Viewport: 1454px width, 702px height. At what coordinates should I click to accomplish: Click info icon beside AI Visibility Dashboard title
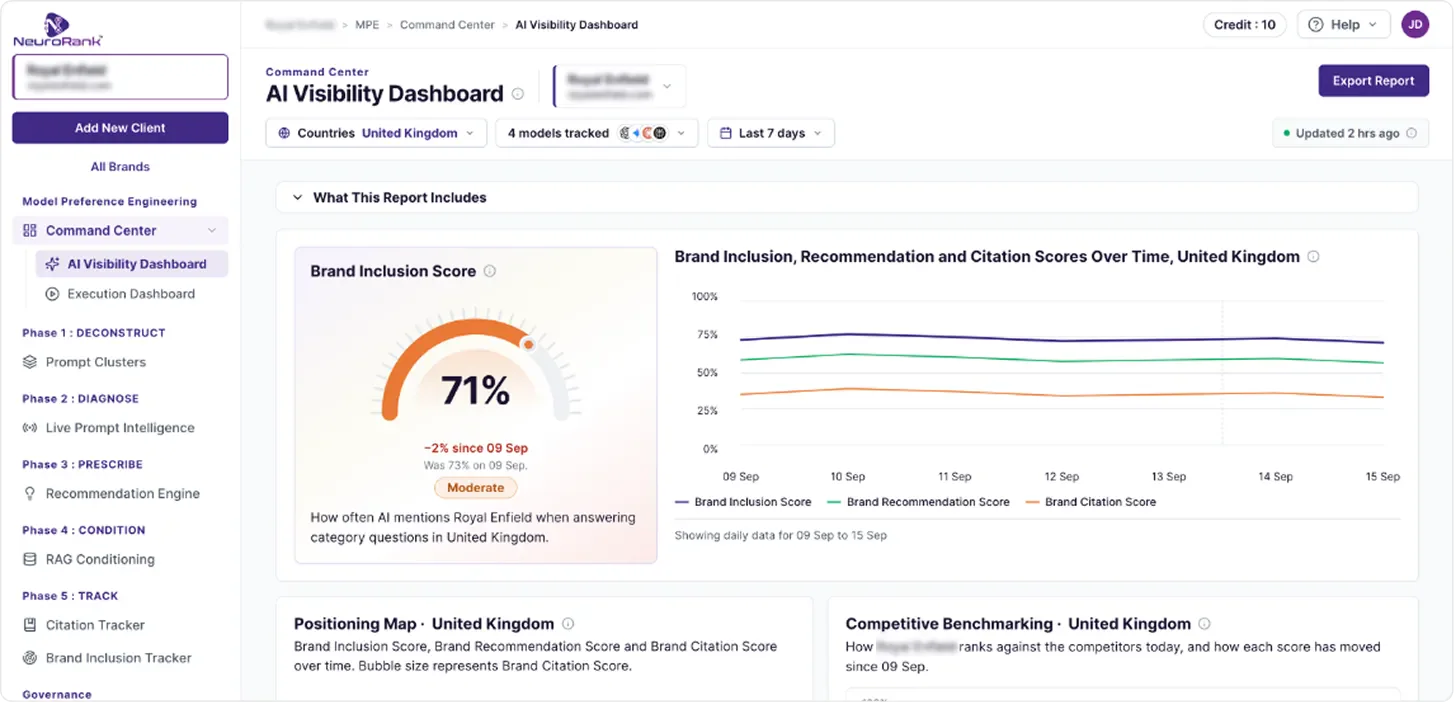[518, 94]
